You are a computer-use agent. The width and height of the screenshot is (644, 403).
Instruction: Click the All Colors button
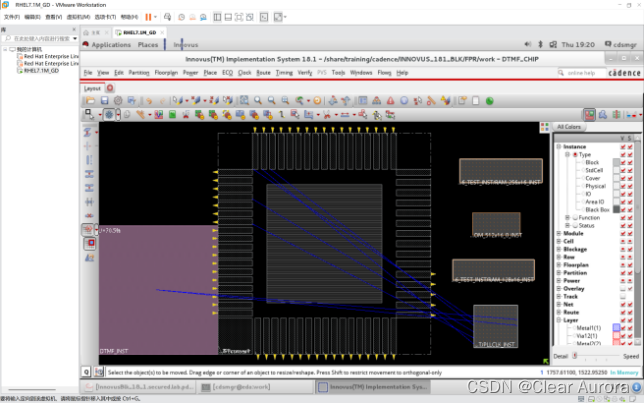click(569, 127)
